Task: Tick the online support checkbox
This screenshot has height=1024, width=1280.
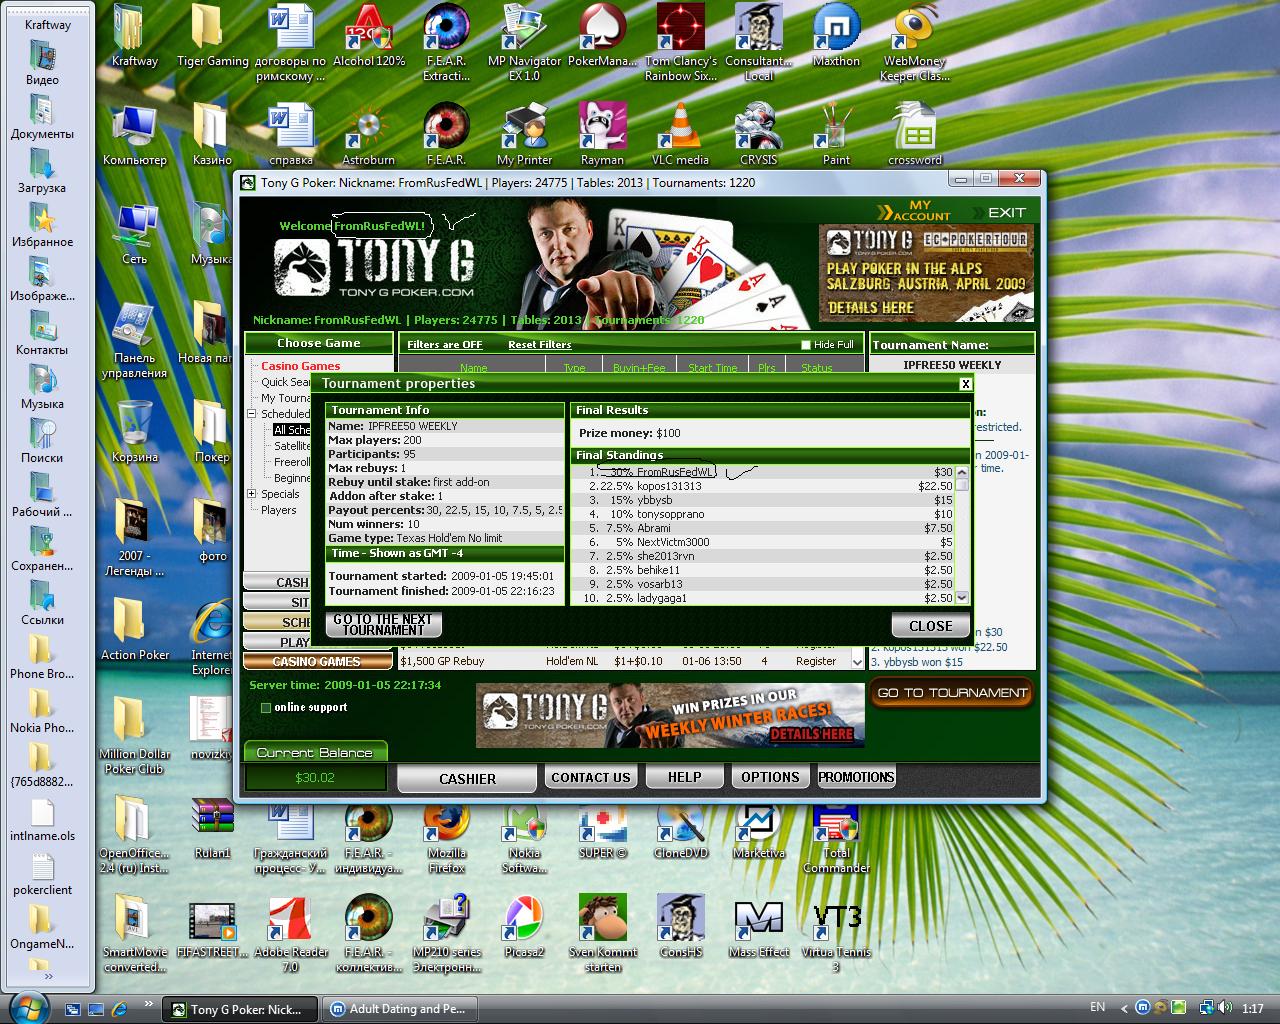Action: point(266,708)
